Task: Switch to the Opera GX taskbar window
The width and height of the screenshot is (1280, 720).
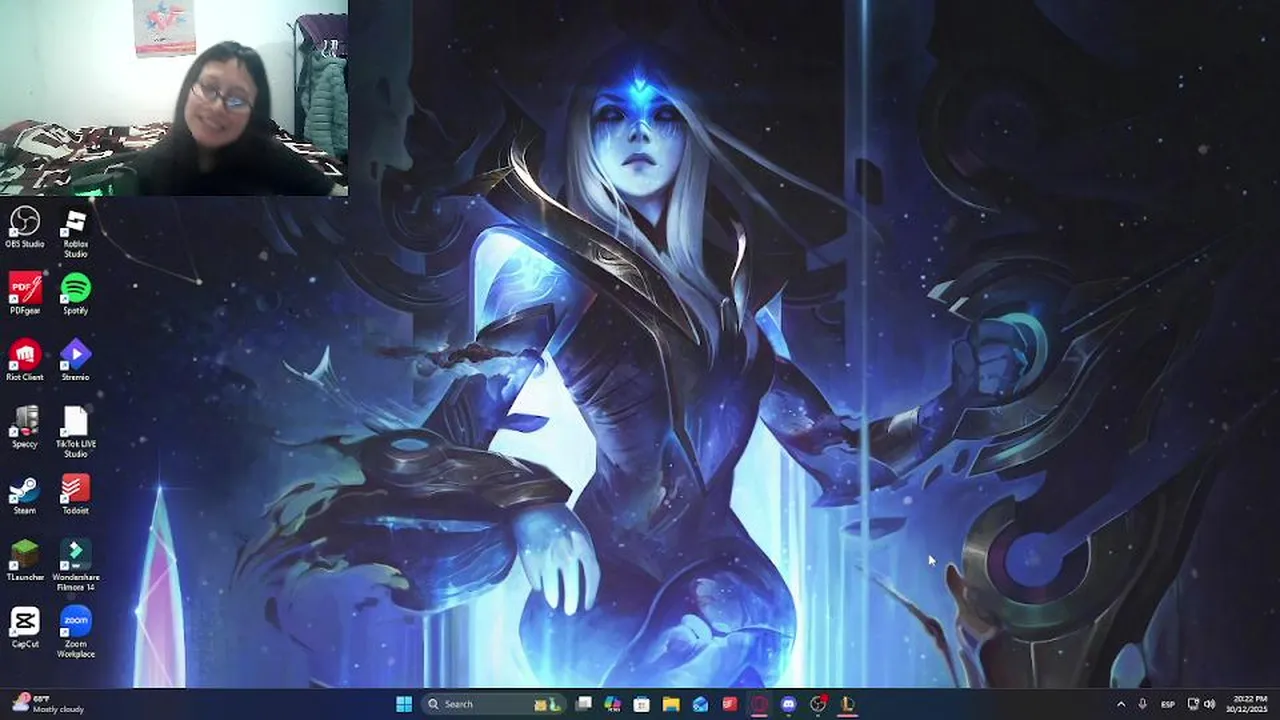Action: tap(759, 704)
